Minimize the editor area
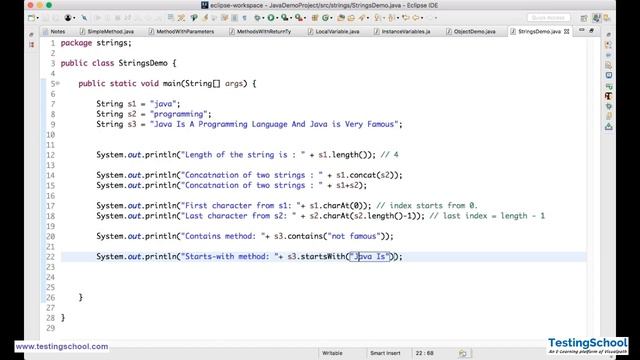This screenshot has height=360, width=640. pos(582,30)
